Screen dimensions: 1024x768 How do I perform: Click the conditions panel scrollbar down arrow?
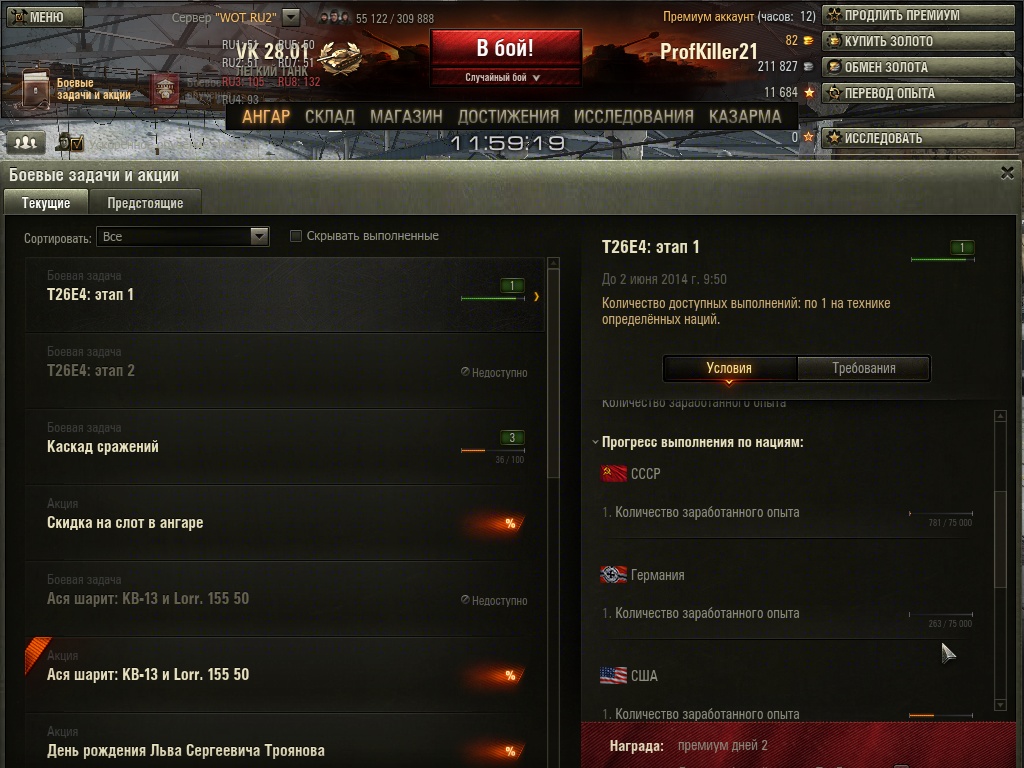click(x=1000, y=705)
